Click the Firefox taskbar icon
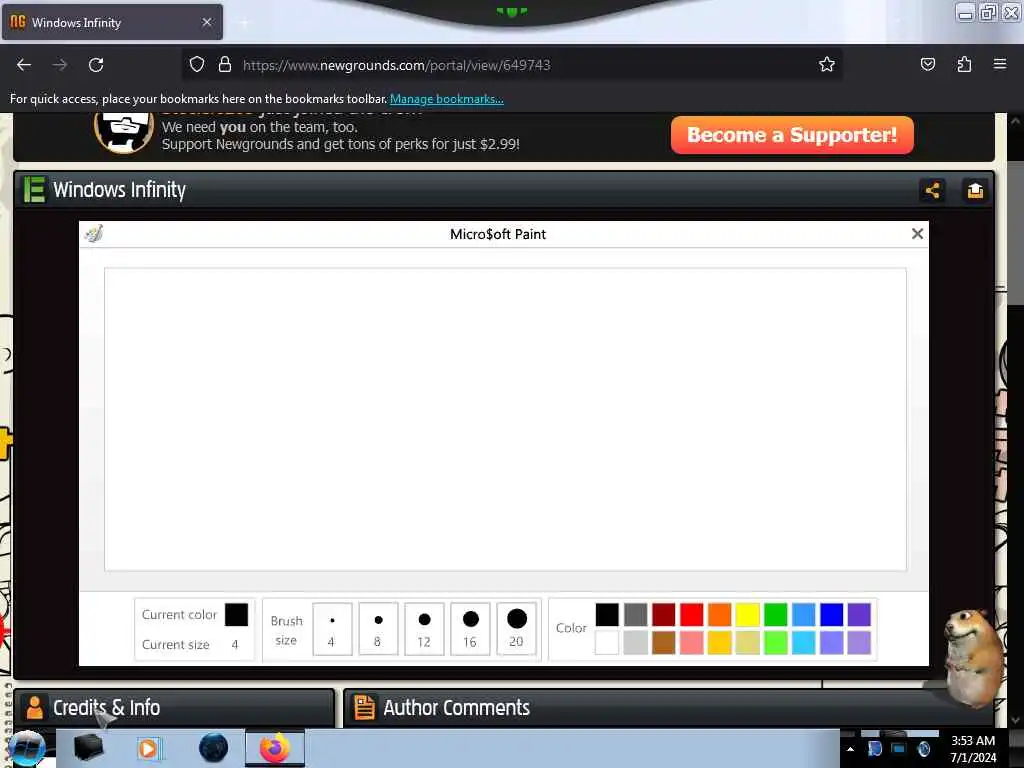This screenshot has width=1024, height=768. pyautogui.click(x=275, y=748)
